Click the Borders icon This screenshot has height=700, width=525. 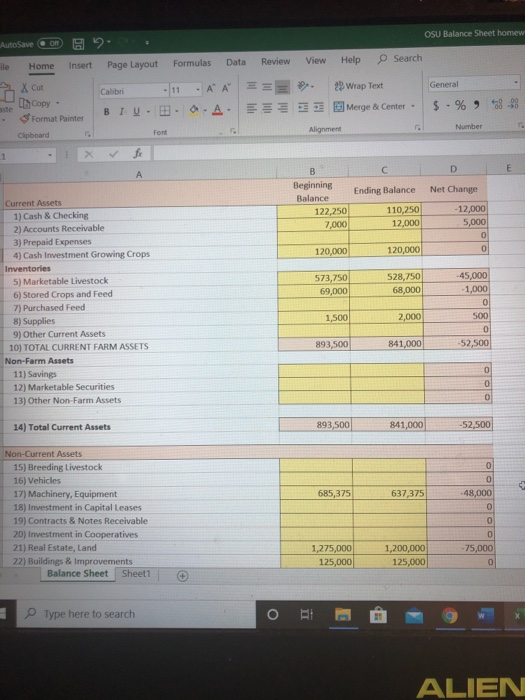(x=165, y=110)
